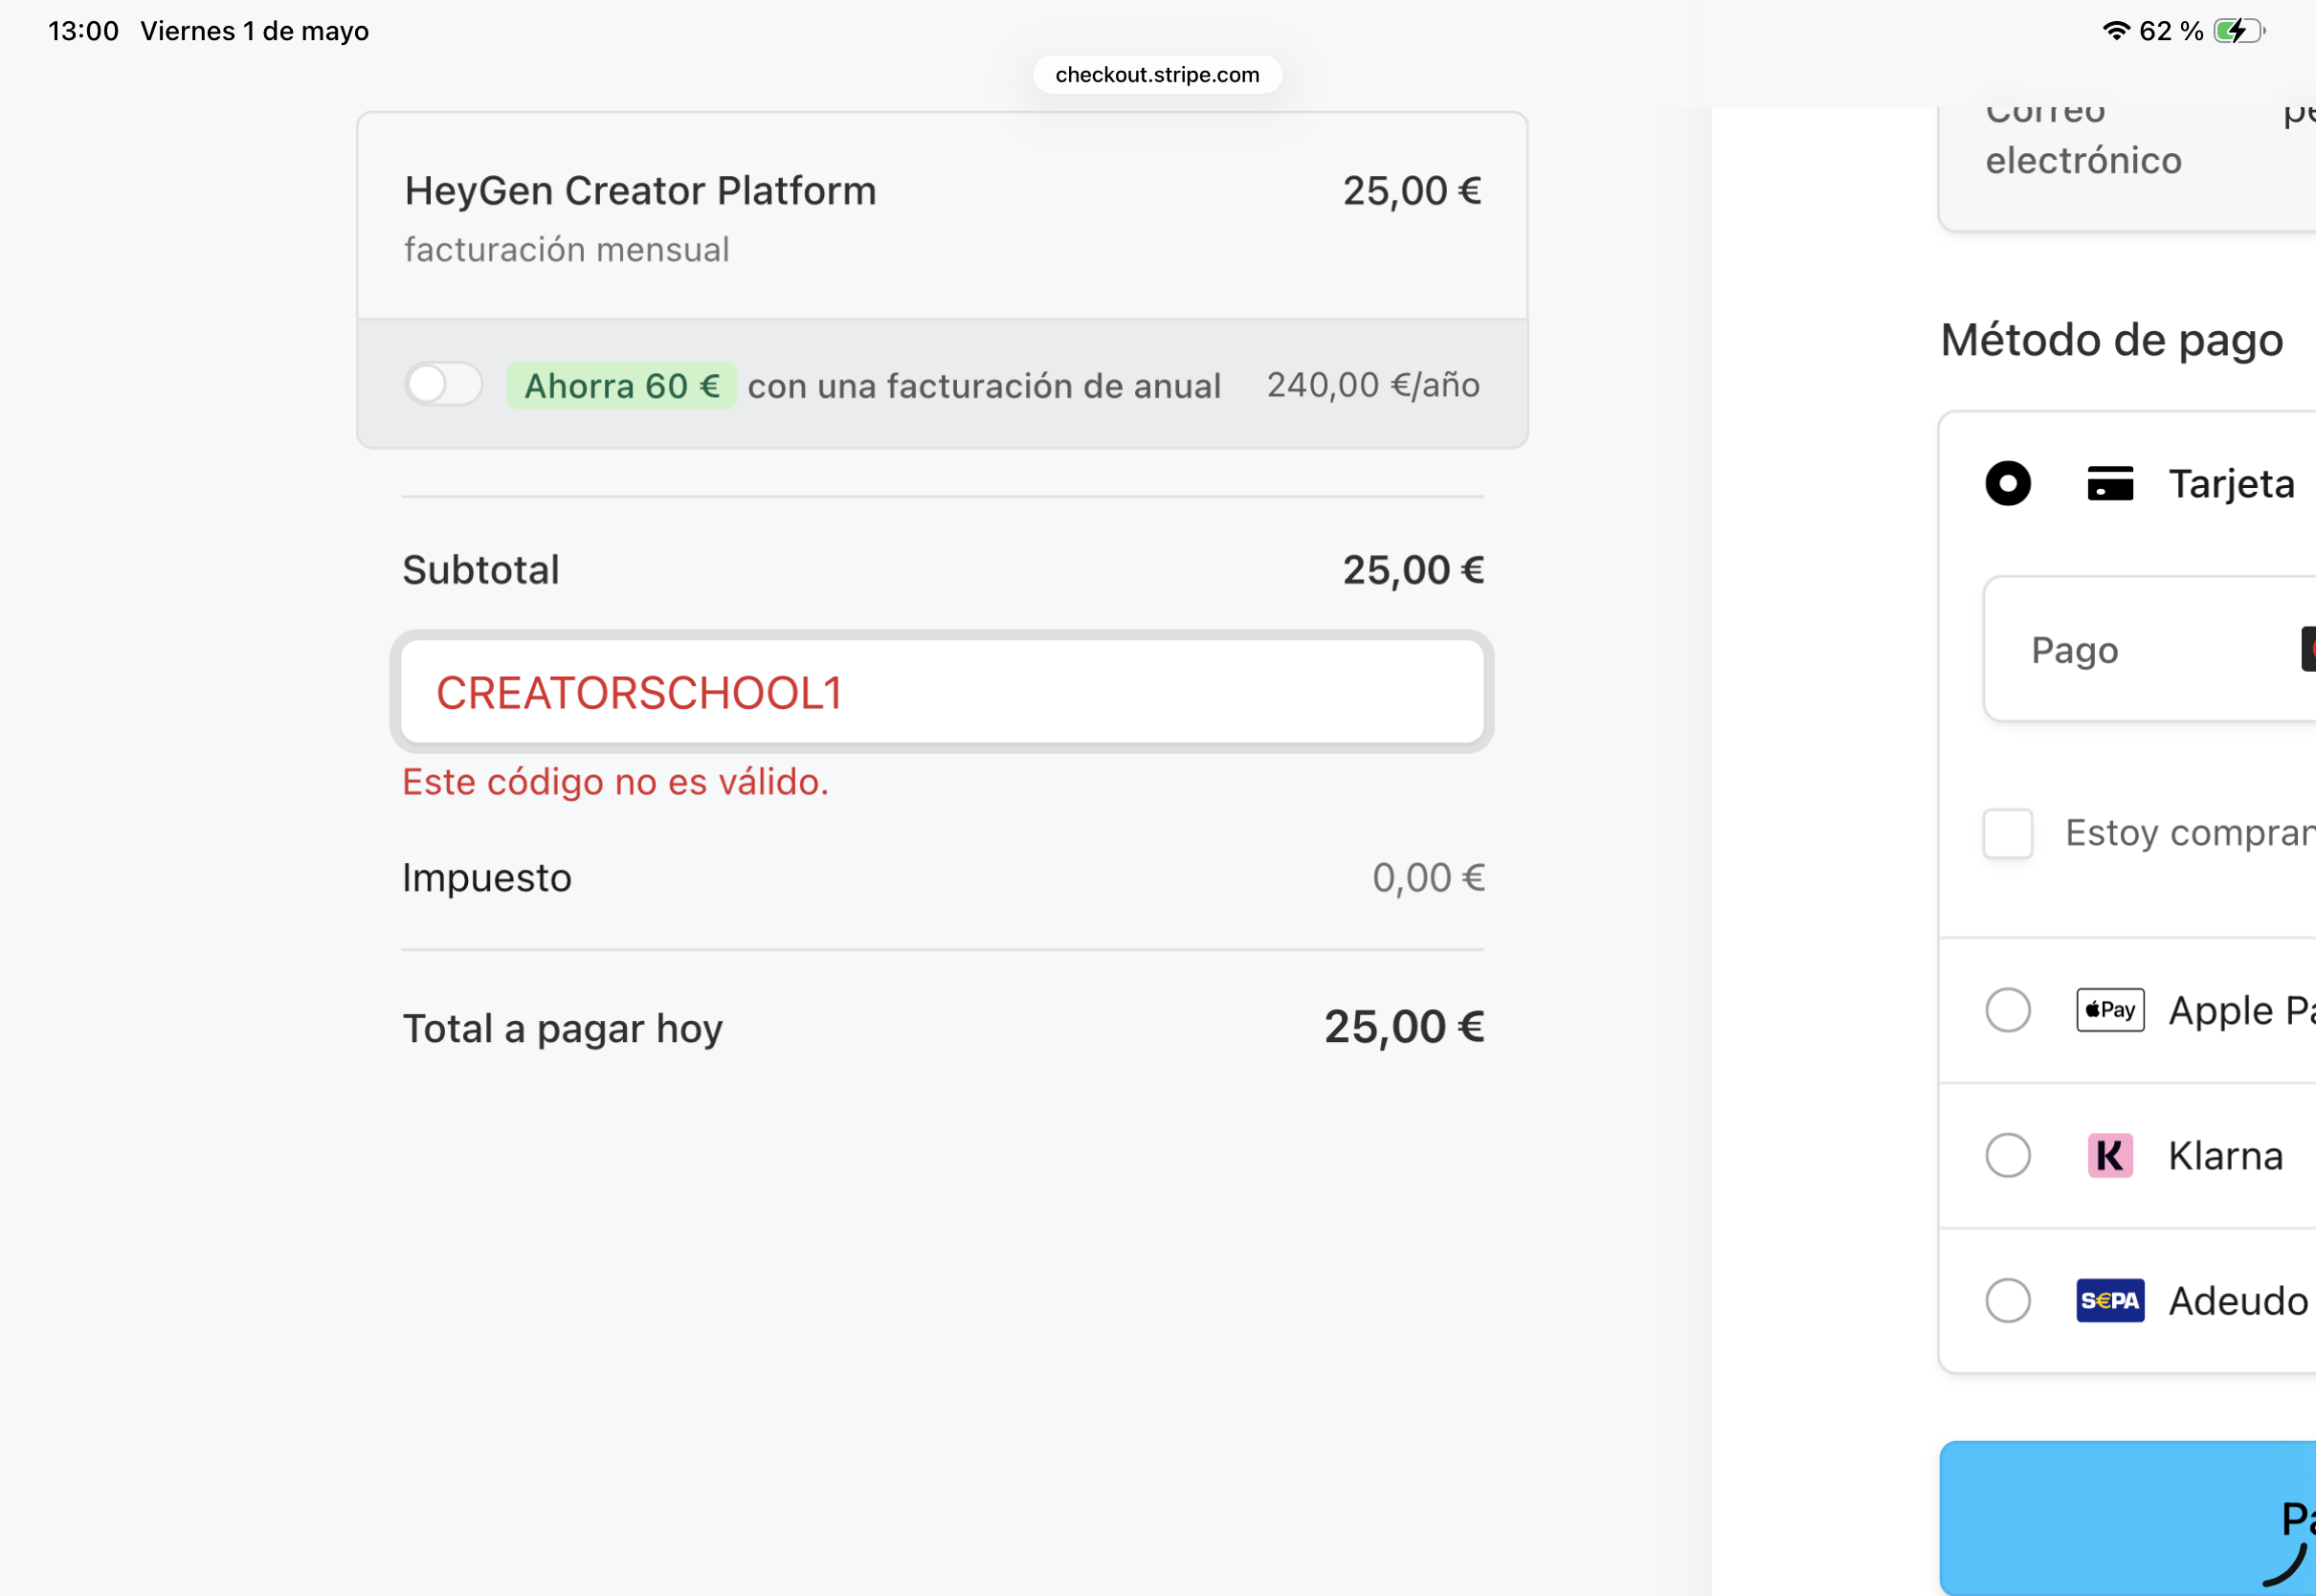Click the checkout.stripe.com address pill
Image resolution: width=2316 pixels, height=1596 pixels.
(x=1157, y=75)
